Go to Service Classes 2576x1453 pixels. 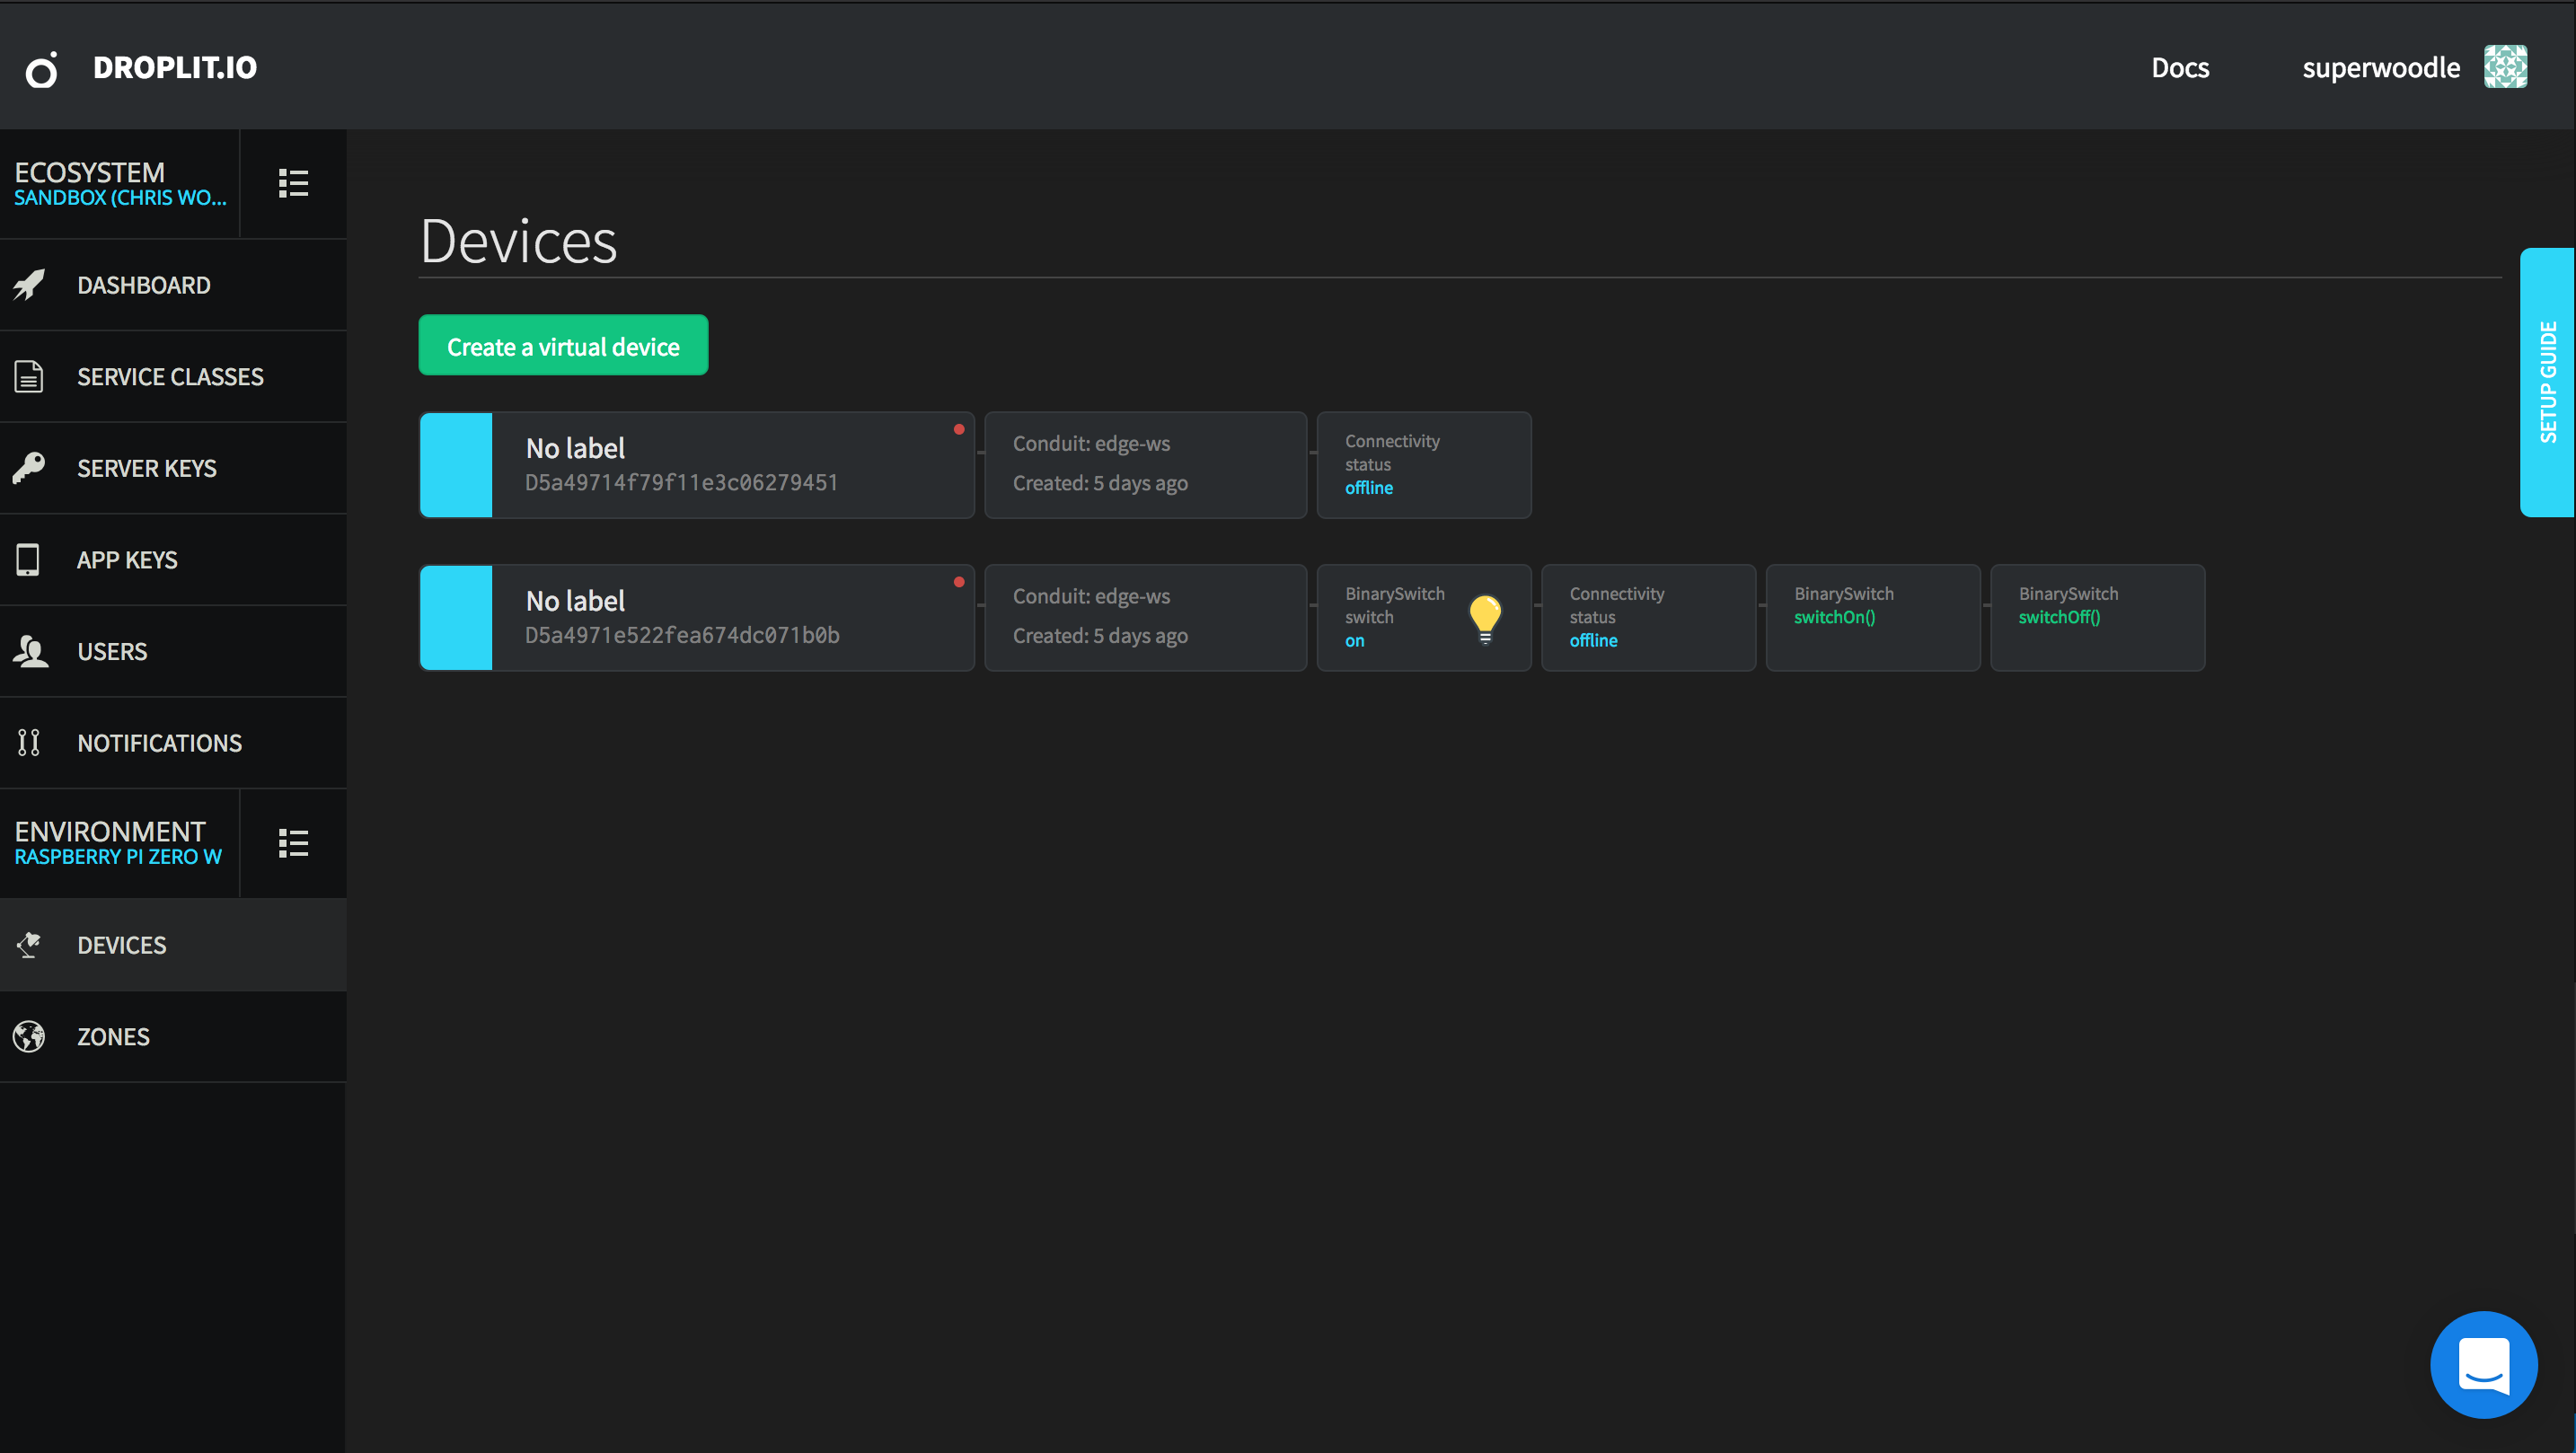point(173,377)
